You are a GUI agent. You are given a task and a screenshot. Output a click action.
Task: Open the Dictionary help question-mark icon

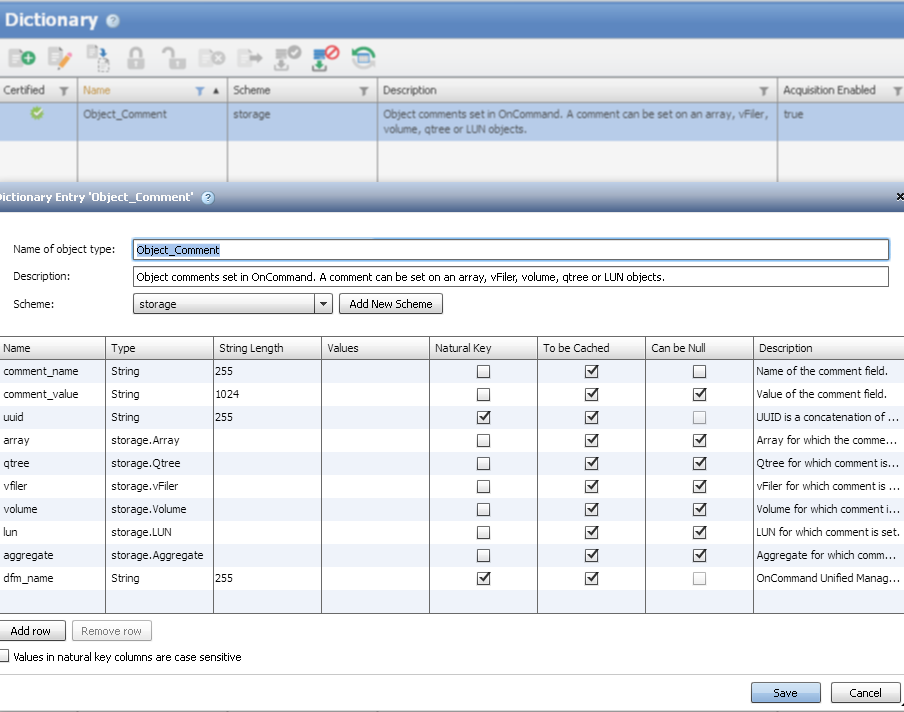113,21
